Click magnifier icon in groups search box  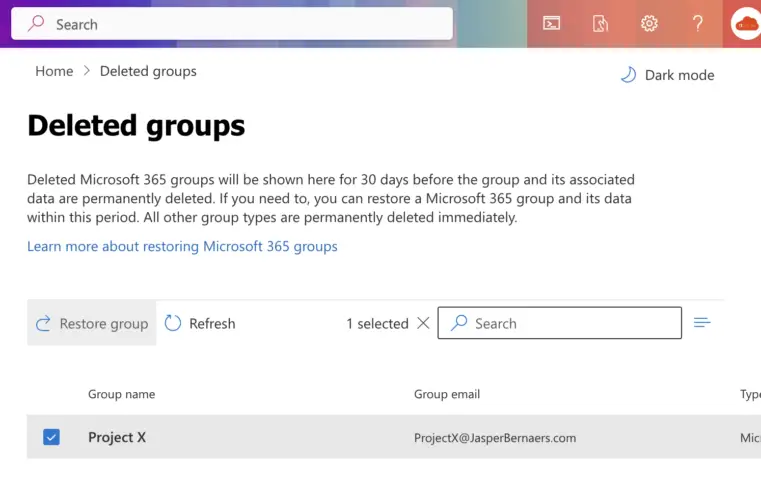click(x=459, y=323)
